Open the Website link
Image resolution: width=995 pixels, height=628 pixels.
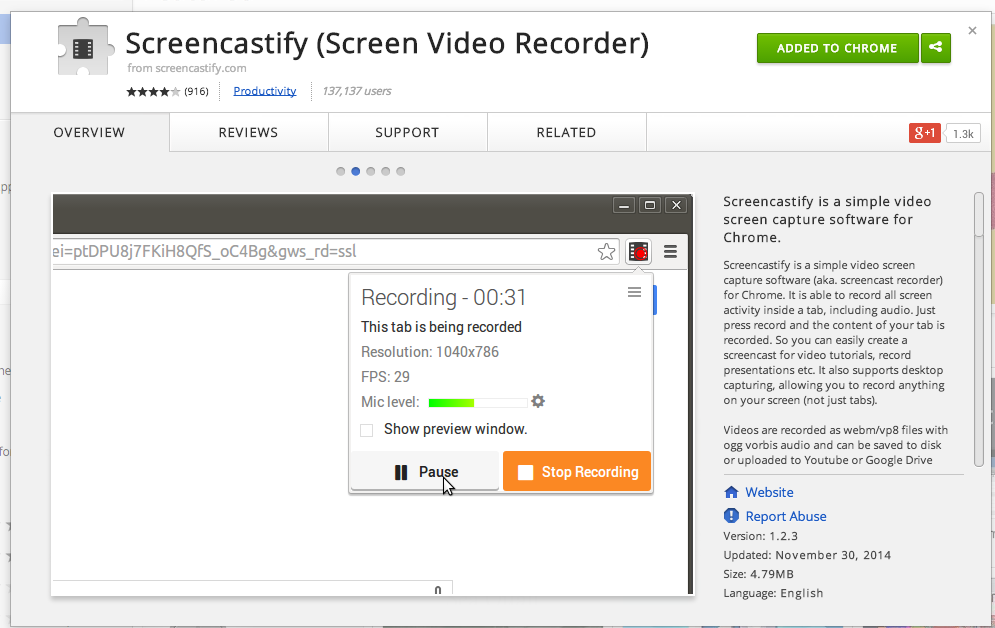tap(769, 492)
